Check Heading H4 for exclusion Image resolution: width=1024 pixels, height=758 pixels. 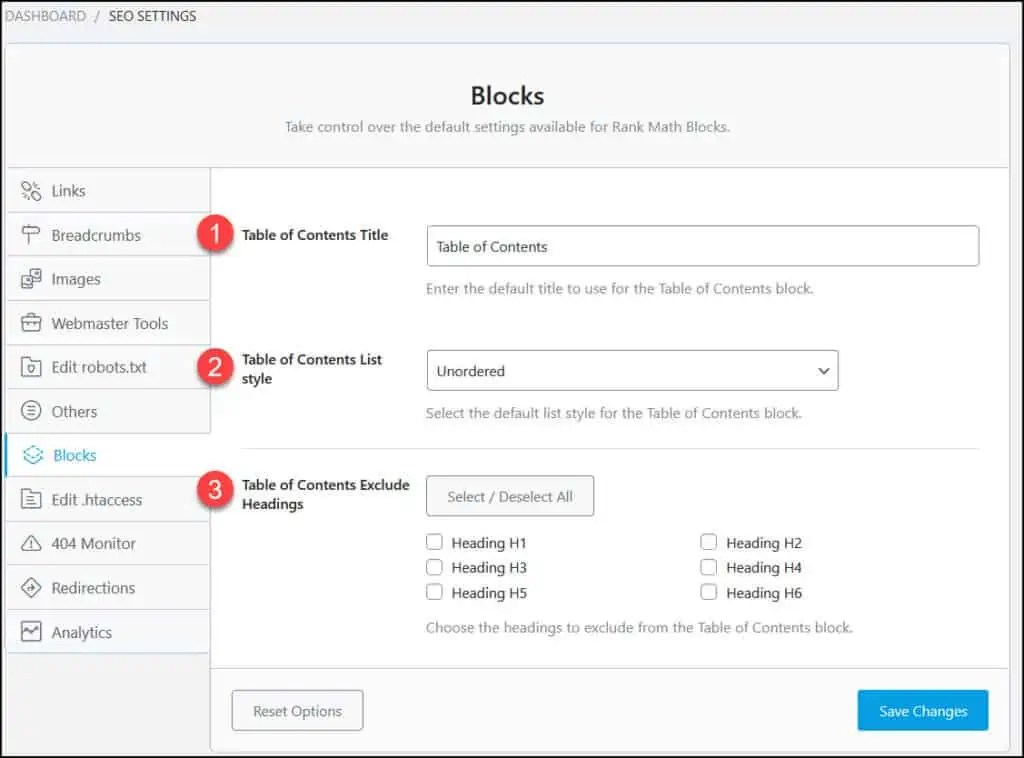tap(709, 567)
